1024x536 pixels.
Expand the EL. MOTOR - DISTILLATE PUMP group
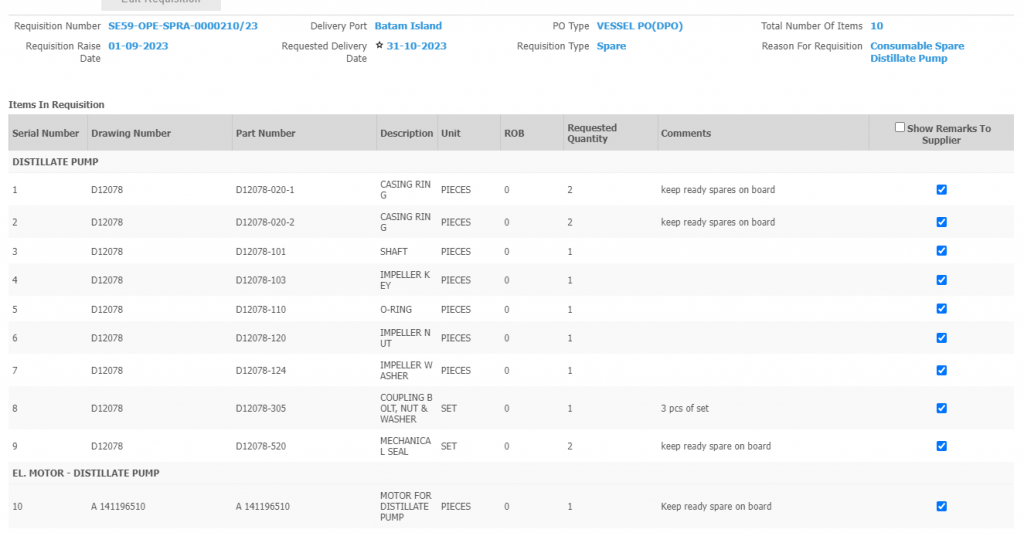tap(85, 473)
